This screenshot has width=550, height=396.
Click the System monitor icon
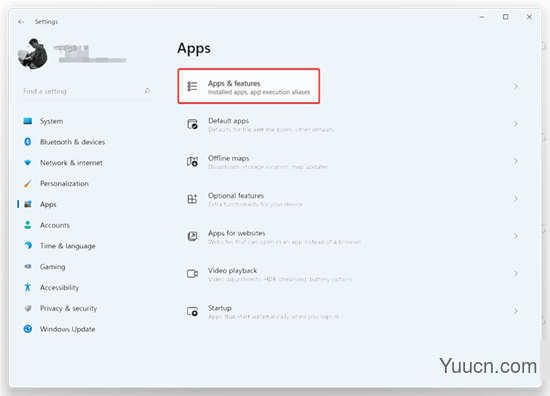tap(28, 121)
